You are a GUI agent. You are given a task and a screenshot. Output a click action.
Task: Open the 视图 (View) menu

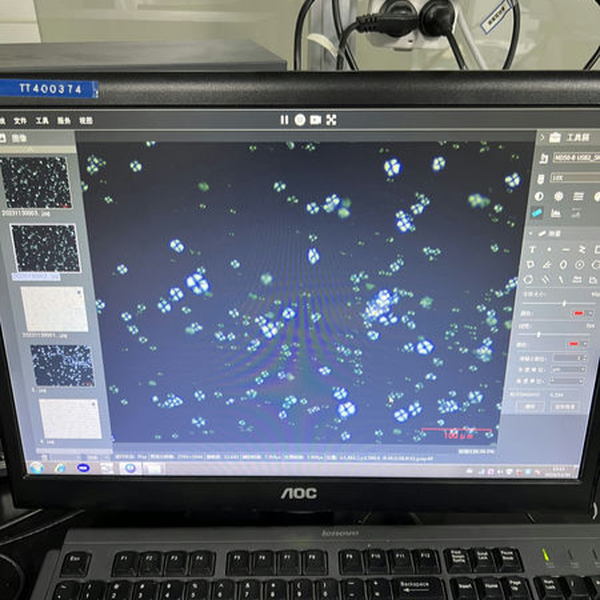pos(86,119)
